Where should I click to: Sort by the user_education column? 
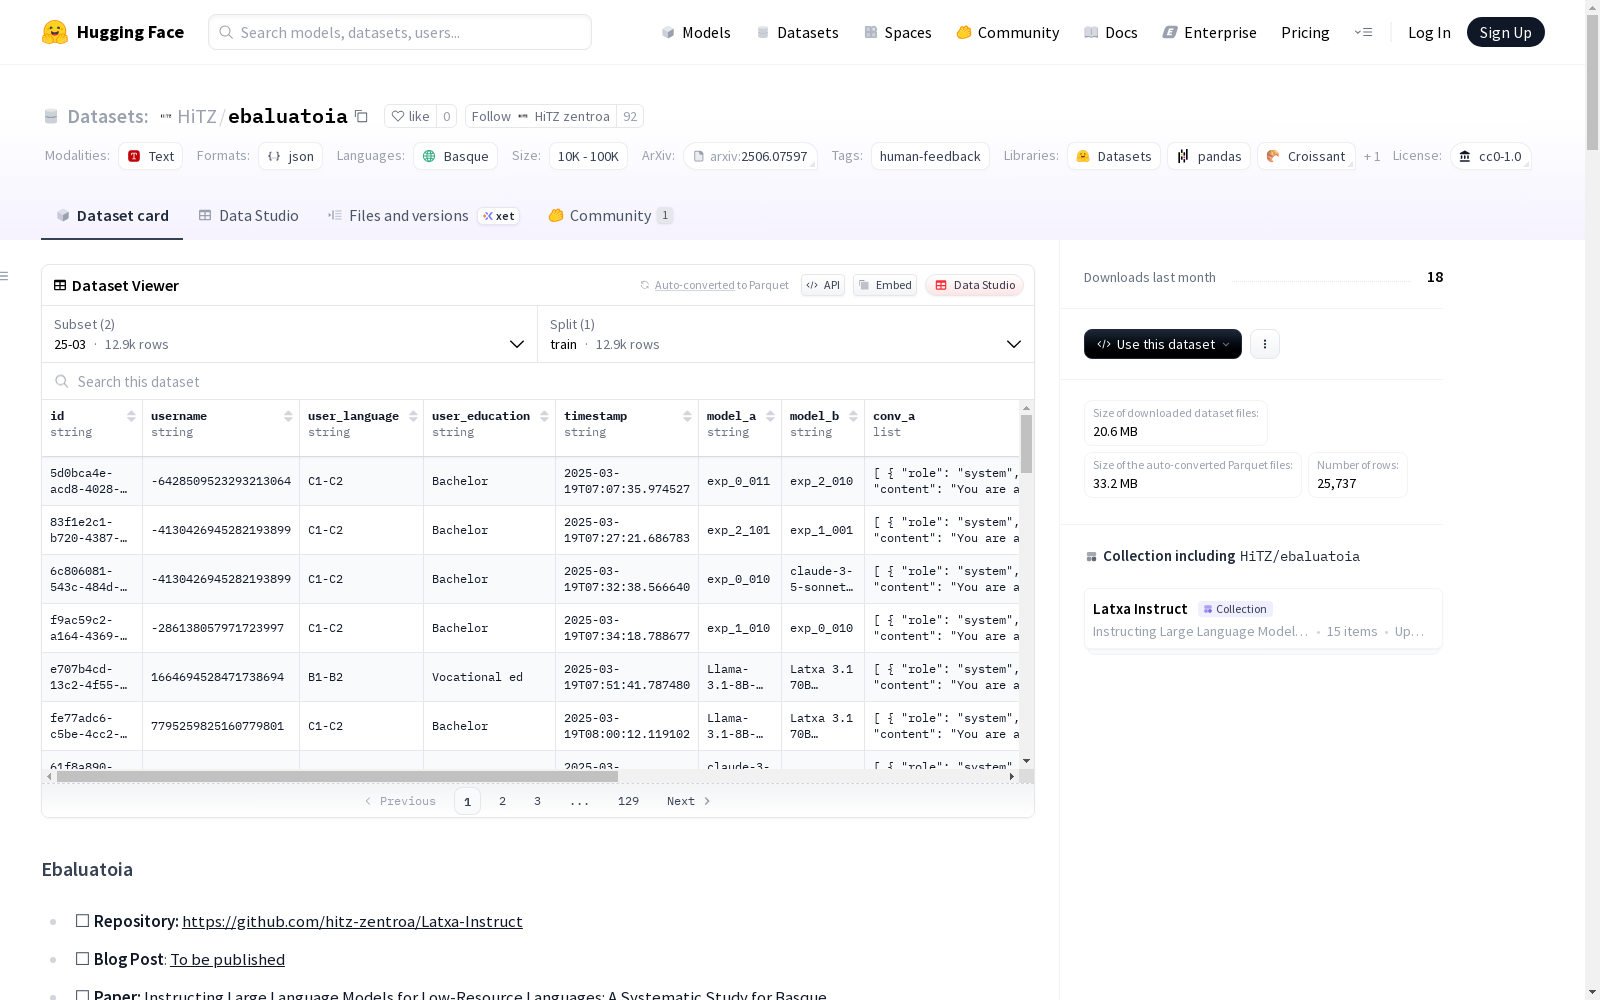click(x=544, y=416)
